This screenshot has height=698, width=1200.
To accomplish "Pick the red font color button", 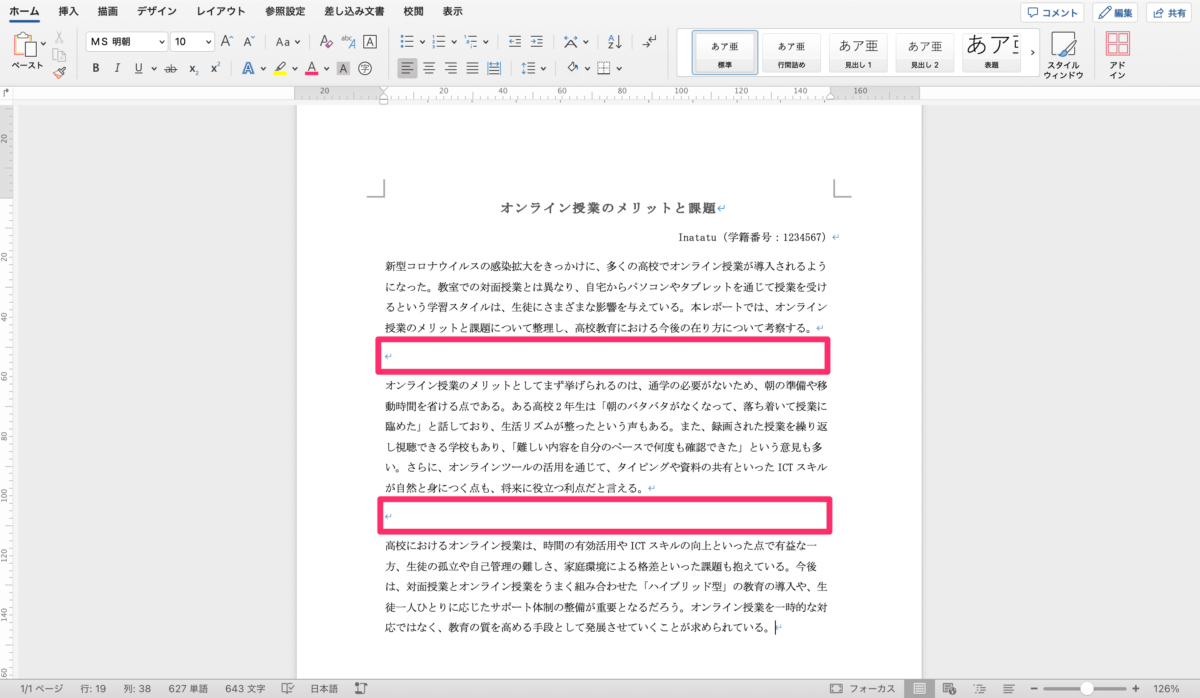I will (311, 68).
